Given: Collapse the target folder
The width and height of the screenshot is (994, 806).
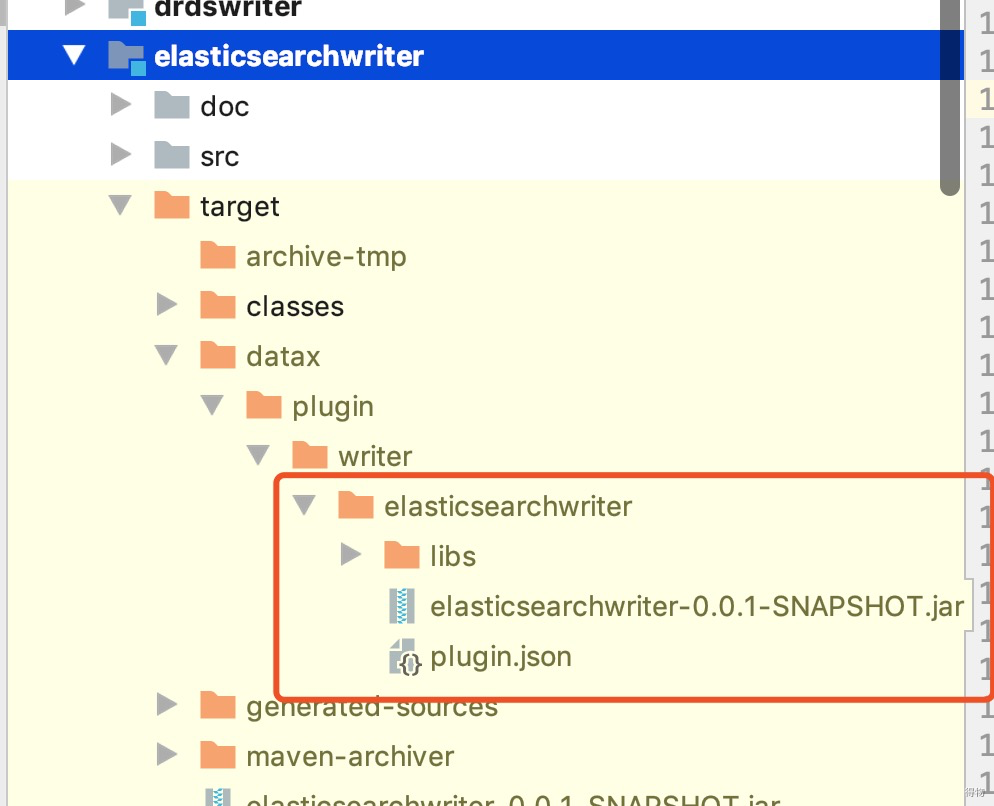Looking at the screenshot, I should [x=120, y=206].
